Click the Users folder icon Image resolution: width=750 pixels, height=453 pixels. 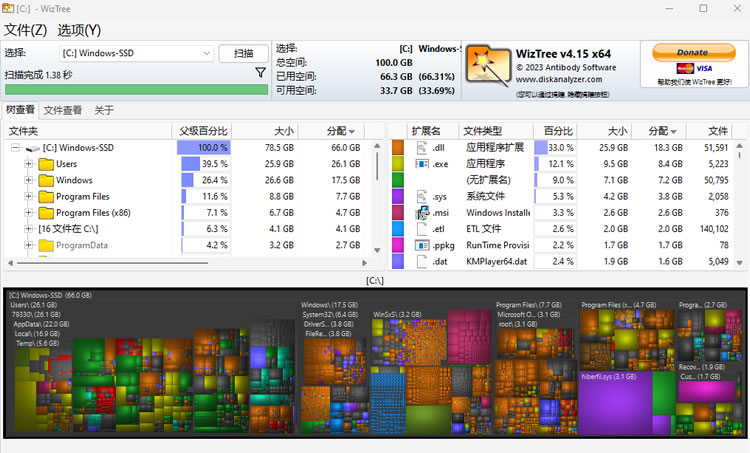point(46,164)
